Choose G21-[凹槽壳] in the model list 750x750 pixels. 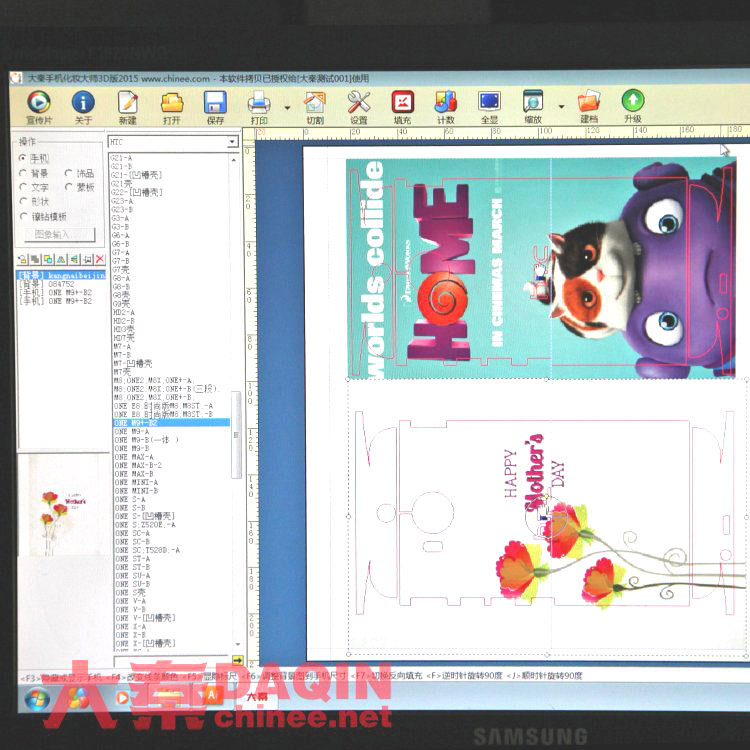[x=136, y=175]
